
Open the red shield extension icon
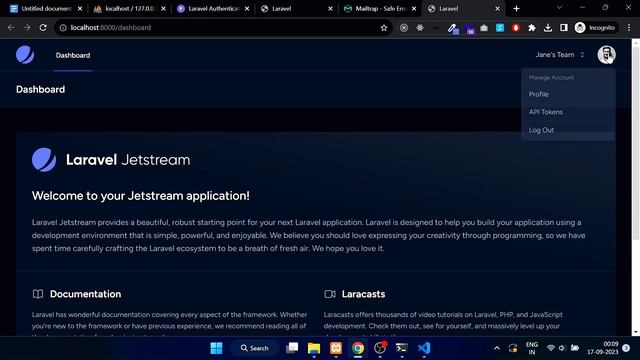click(x=516, y=28)
